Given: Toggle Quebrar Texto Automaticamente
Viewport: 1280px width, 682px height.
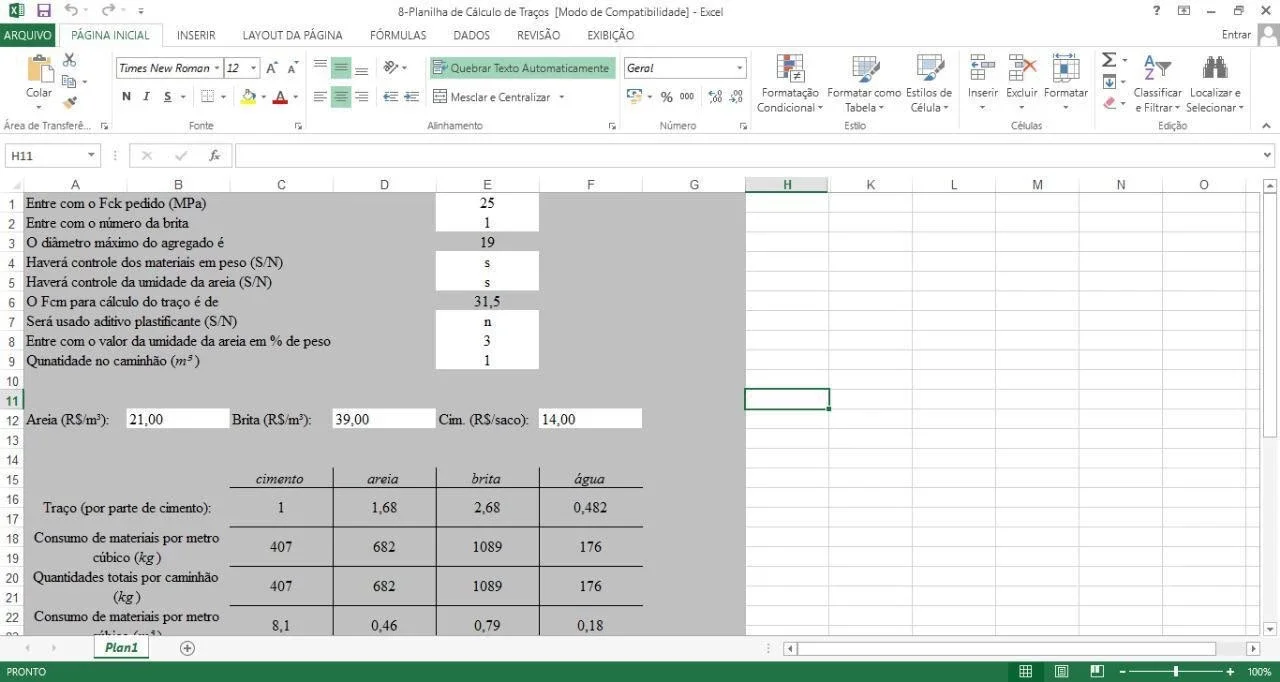Looking at the screenshot, I should [x=521, y=68].
